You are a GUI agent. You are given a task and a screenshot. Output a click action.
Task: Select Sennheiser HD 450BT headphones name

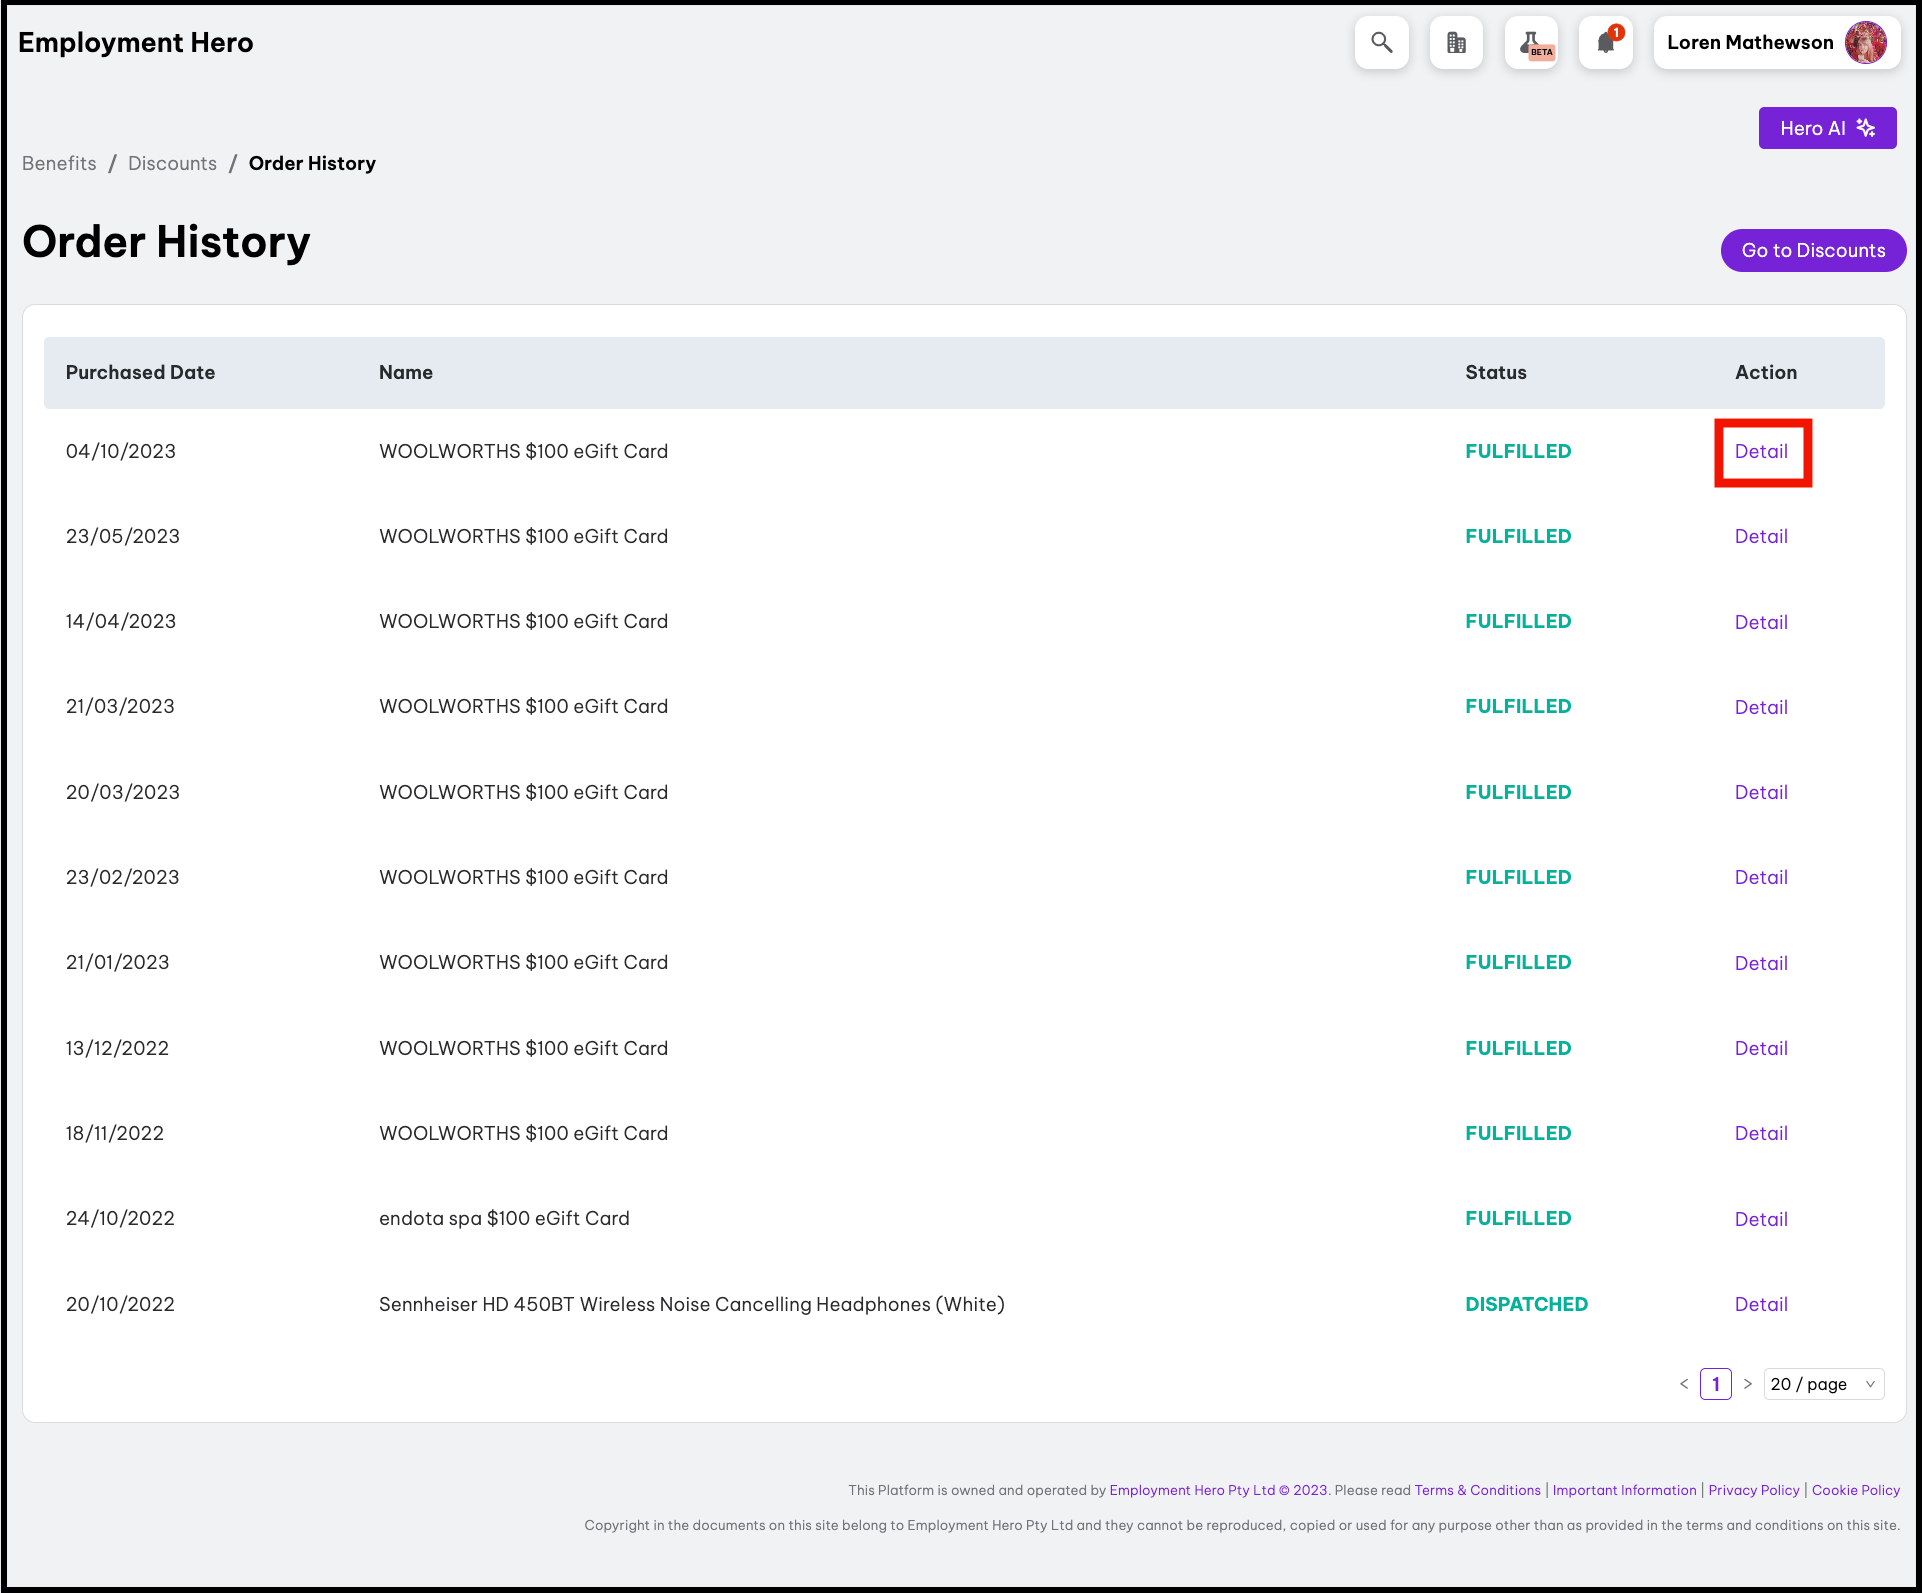692,1304
